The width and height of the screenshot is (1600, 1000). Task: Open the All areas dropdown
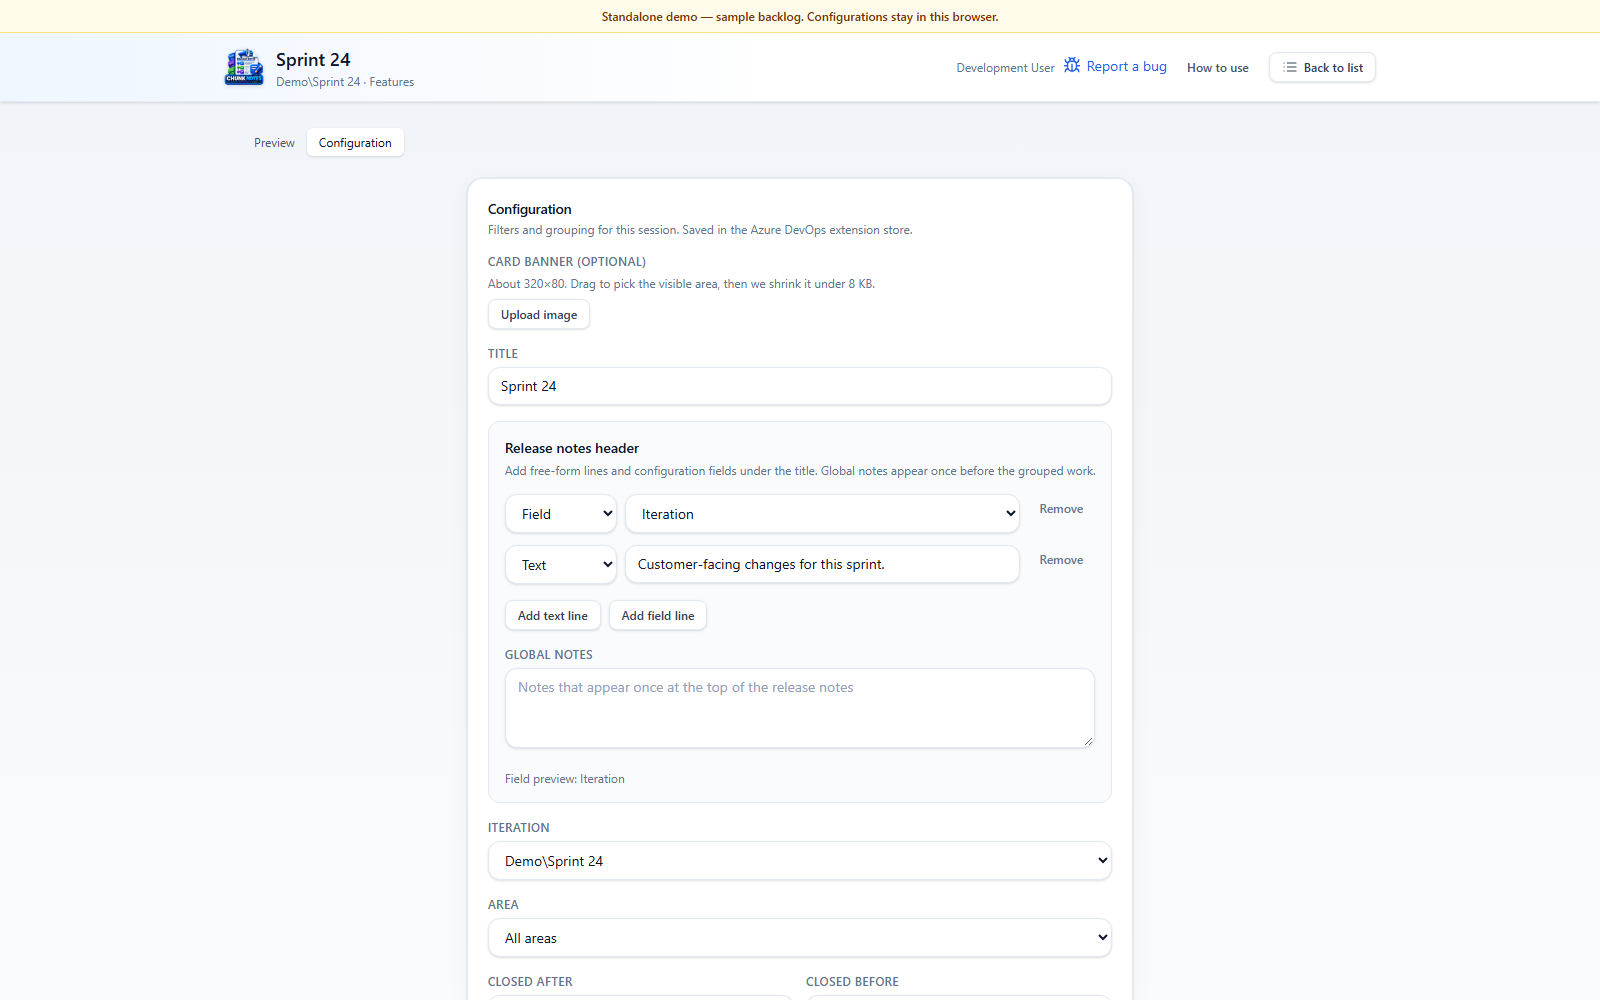800,938
